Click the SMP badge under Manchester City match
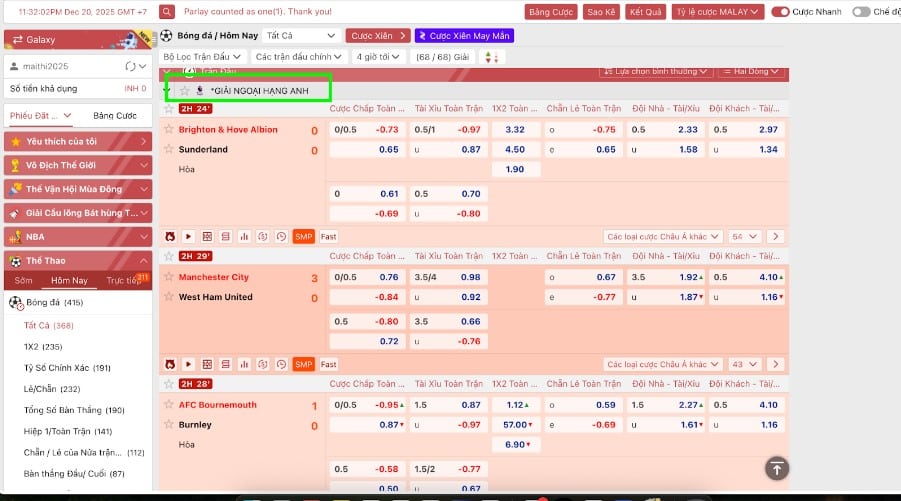 [303, 364]
